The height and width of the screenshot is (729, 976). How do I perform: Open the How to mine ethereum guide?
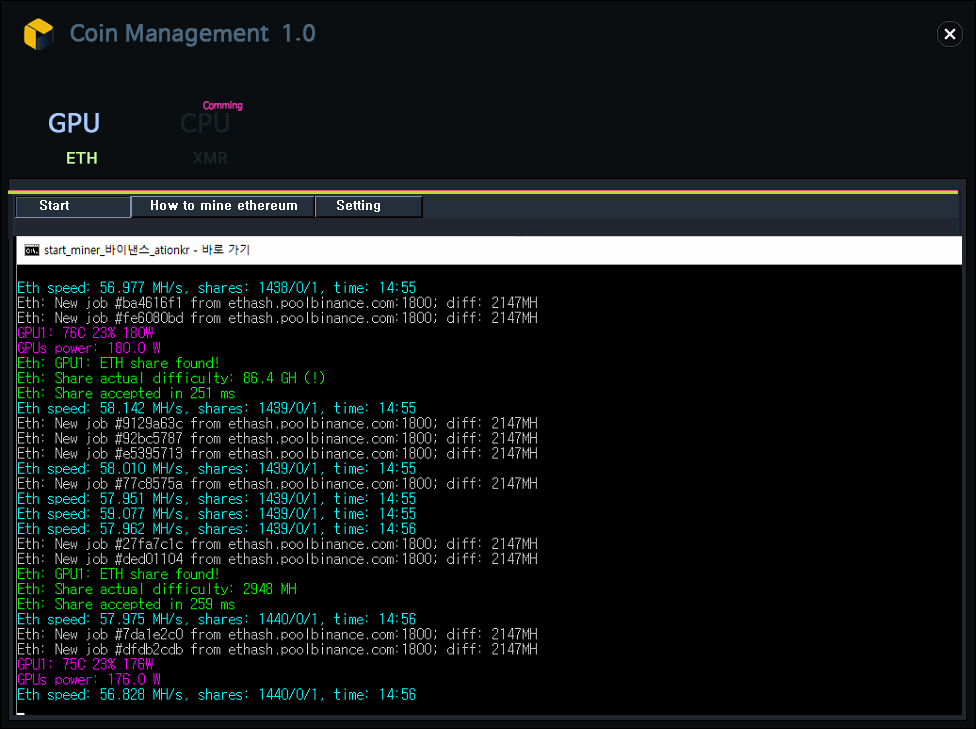(223, 206)
